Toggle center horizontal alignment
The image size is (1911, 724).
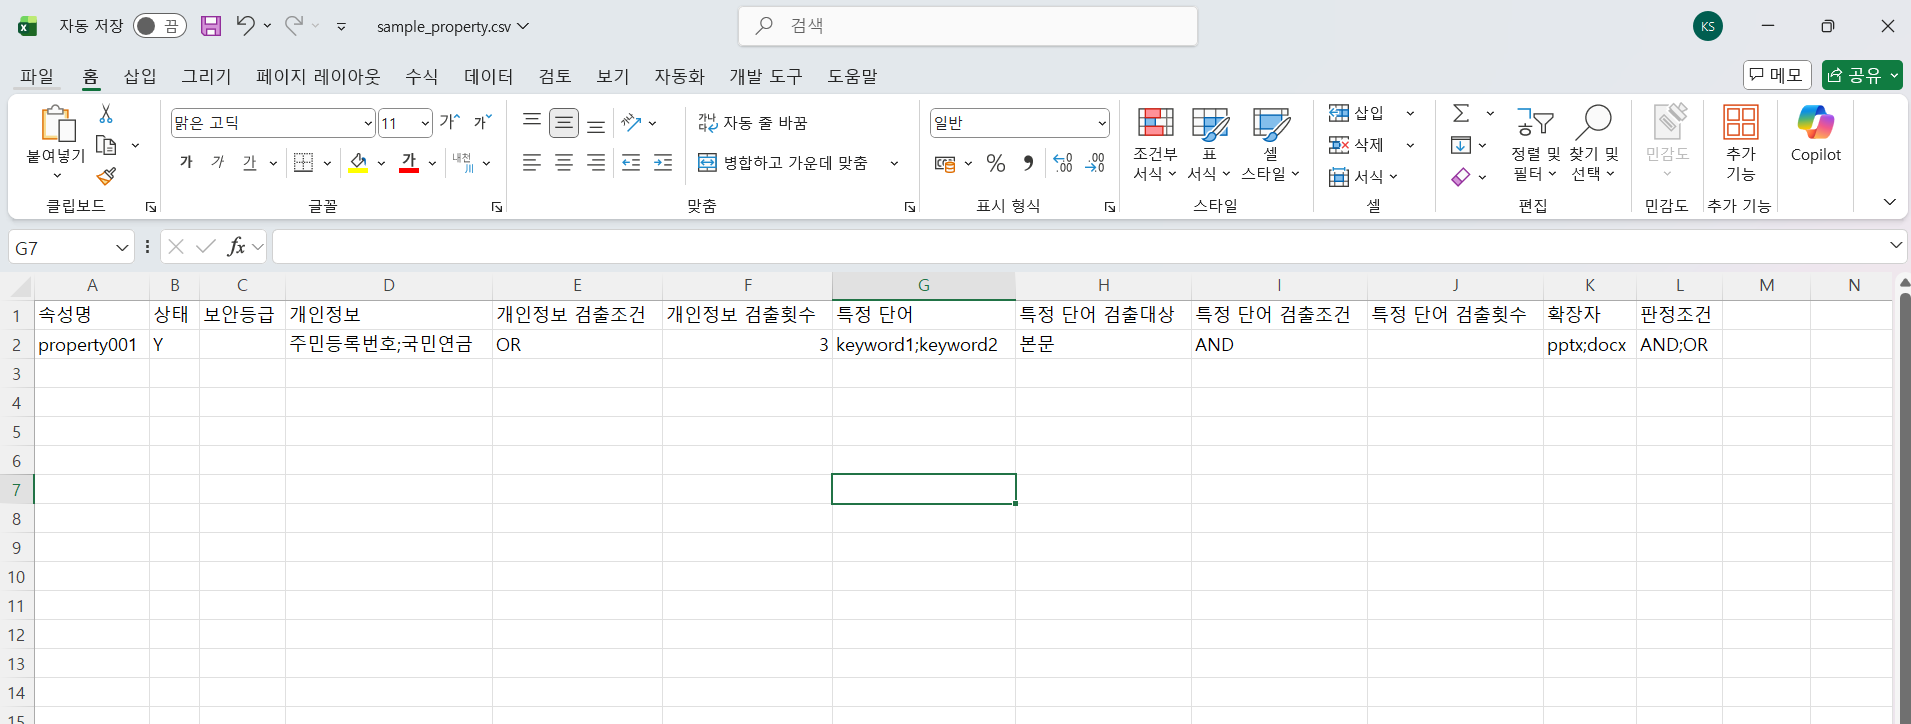(x=564, y=163)
